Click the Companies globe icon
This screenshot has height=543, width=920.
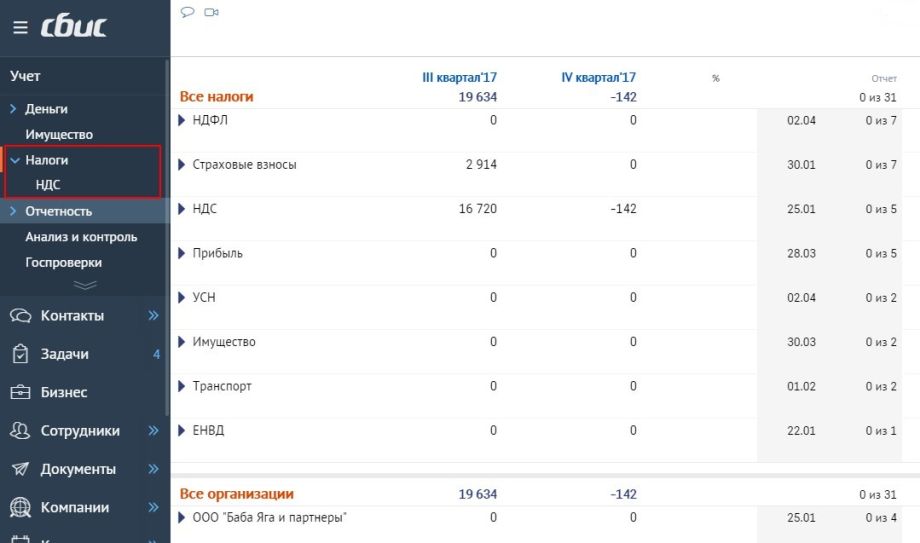[20, 507]
